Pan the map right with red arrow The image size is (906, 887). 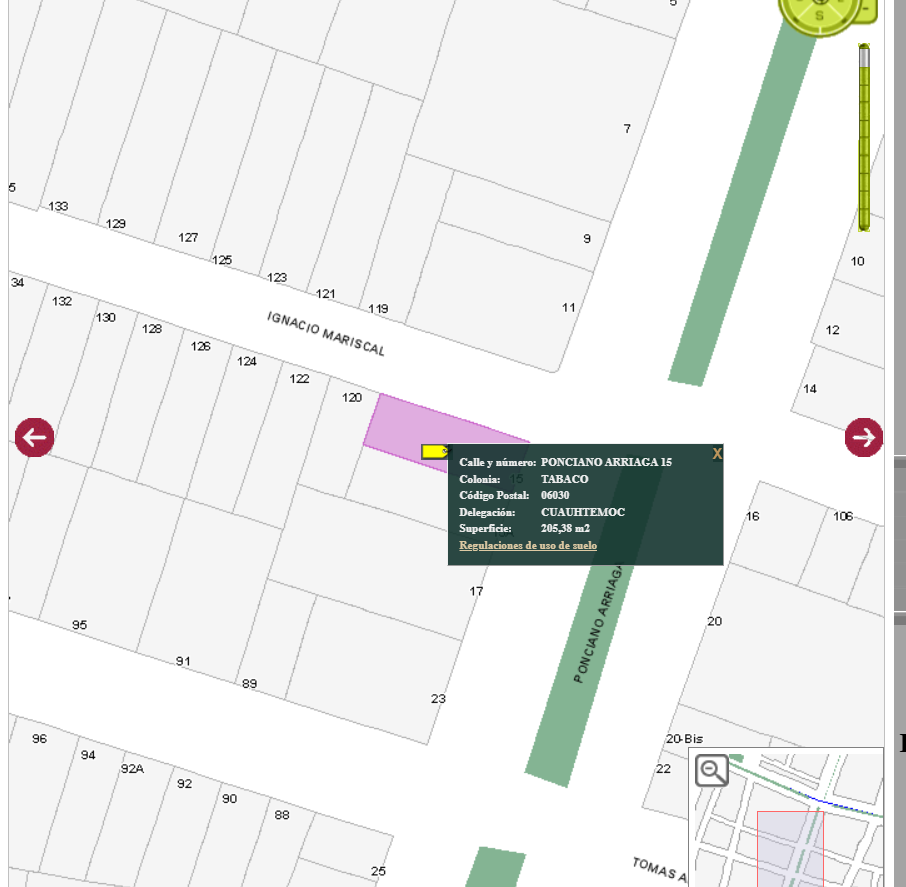pos(864,437)
